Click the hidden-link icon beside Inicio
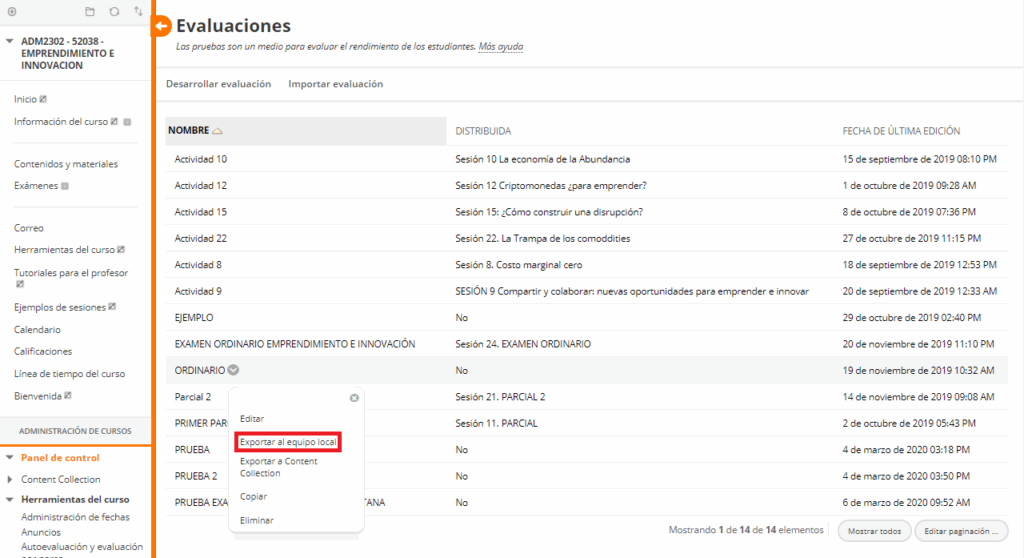This screenshot has width=1024, height=558. (x=43, y=99)
